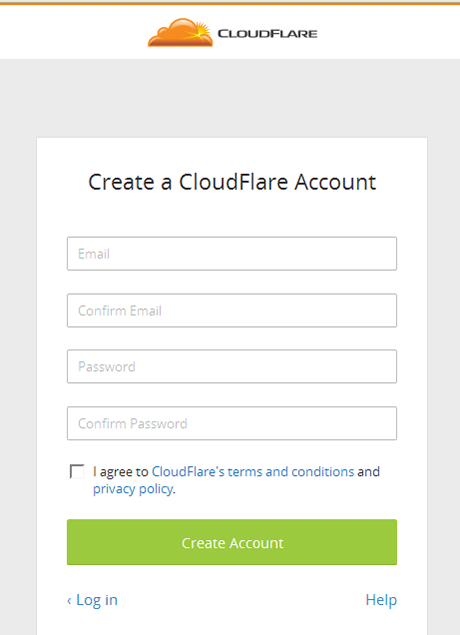Open CloudFlare's terms and conditions link

pos(253,471)
